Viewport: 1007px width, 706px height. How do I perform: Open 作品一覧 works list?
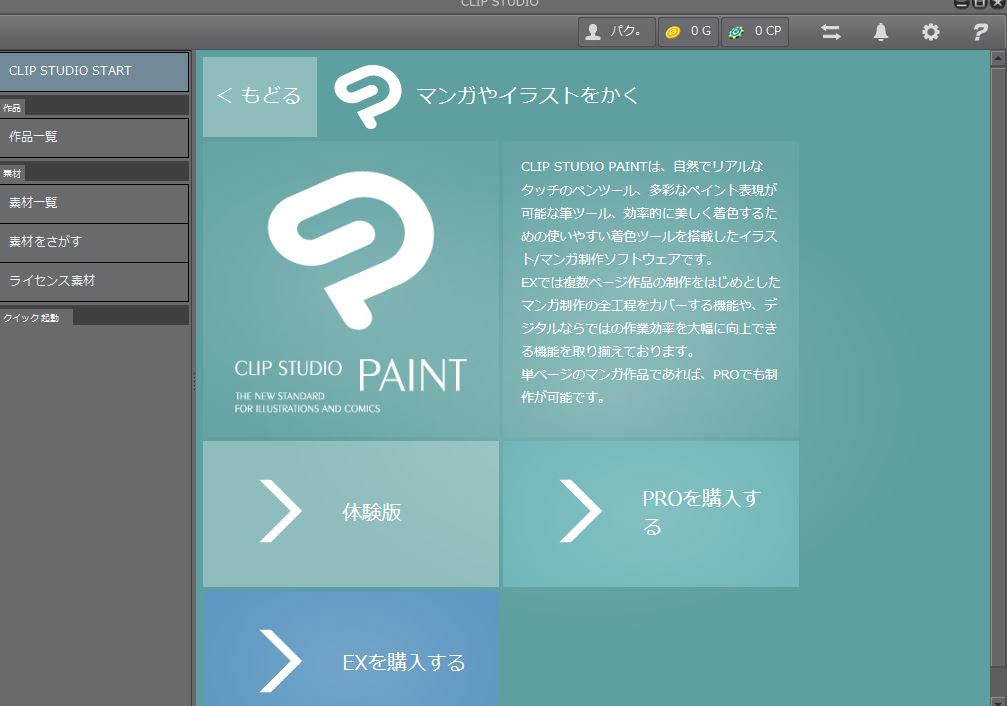[94, 137]
